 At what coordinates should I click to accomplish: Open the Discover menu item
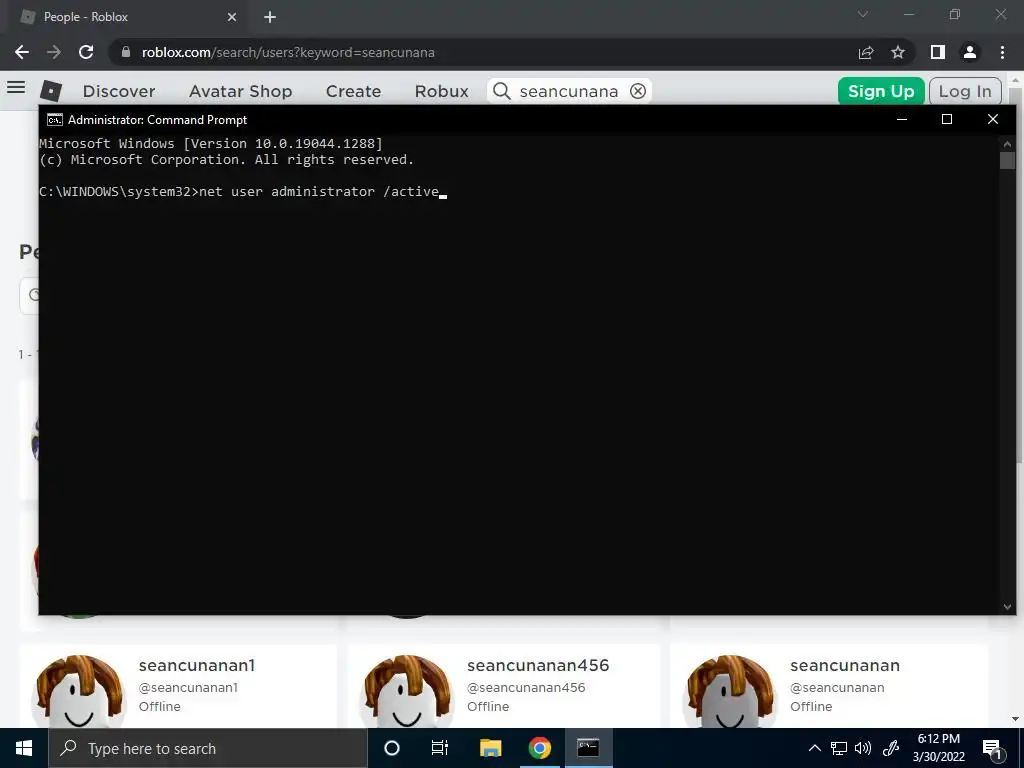point(119,91)
